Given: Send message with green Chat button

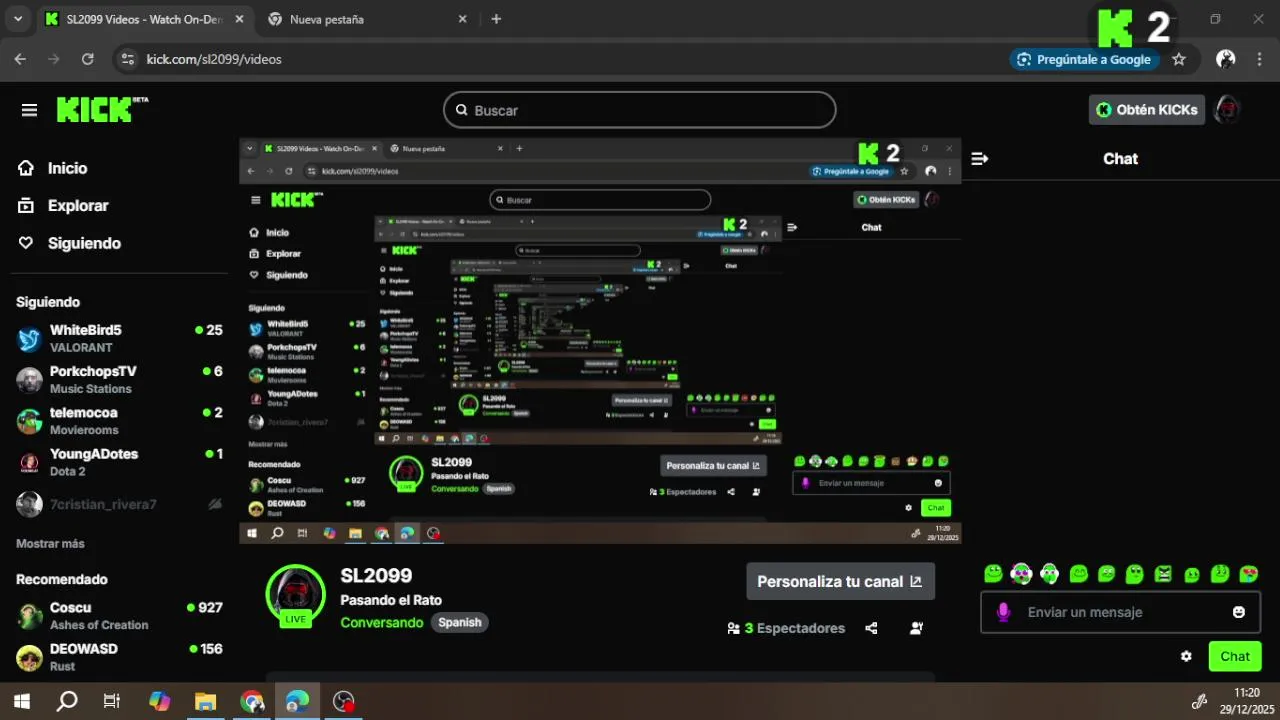Looking at the screenshot, I should [x=1235, y=656].
